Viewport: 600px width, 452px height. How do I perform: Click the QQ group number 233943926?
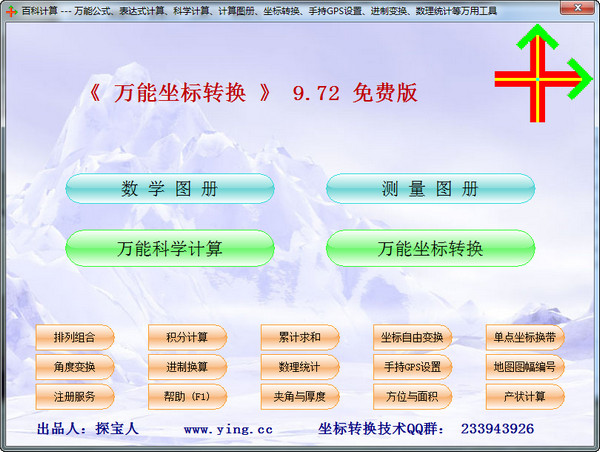pyautogui.click(x=497, y=429)
